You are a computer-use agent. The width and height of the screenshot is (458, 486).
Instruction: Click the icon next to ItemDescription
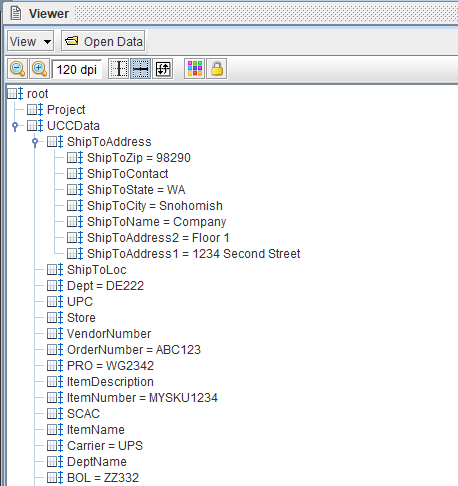[x=55, y=382]
